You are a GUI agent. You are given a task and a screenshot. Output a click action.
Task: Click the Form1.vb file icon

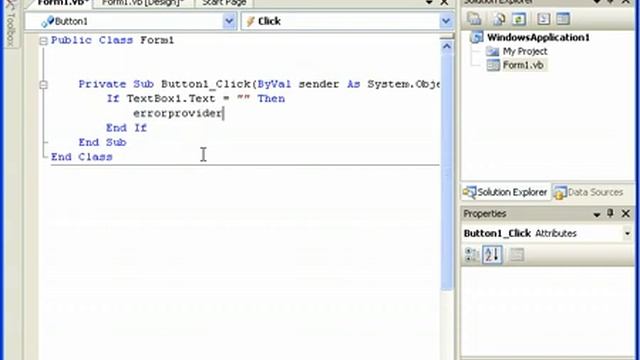click(493, 65)
